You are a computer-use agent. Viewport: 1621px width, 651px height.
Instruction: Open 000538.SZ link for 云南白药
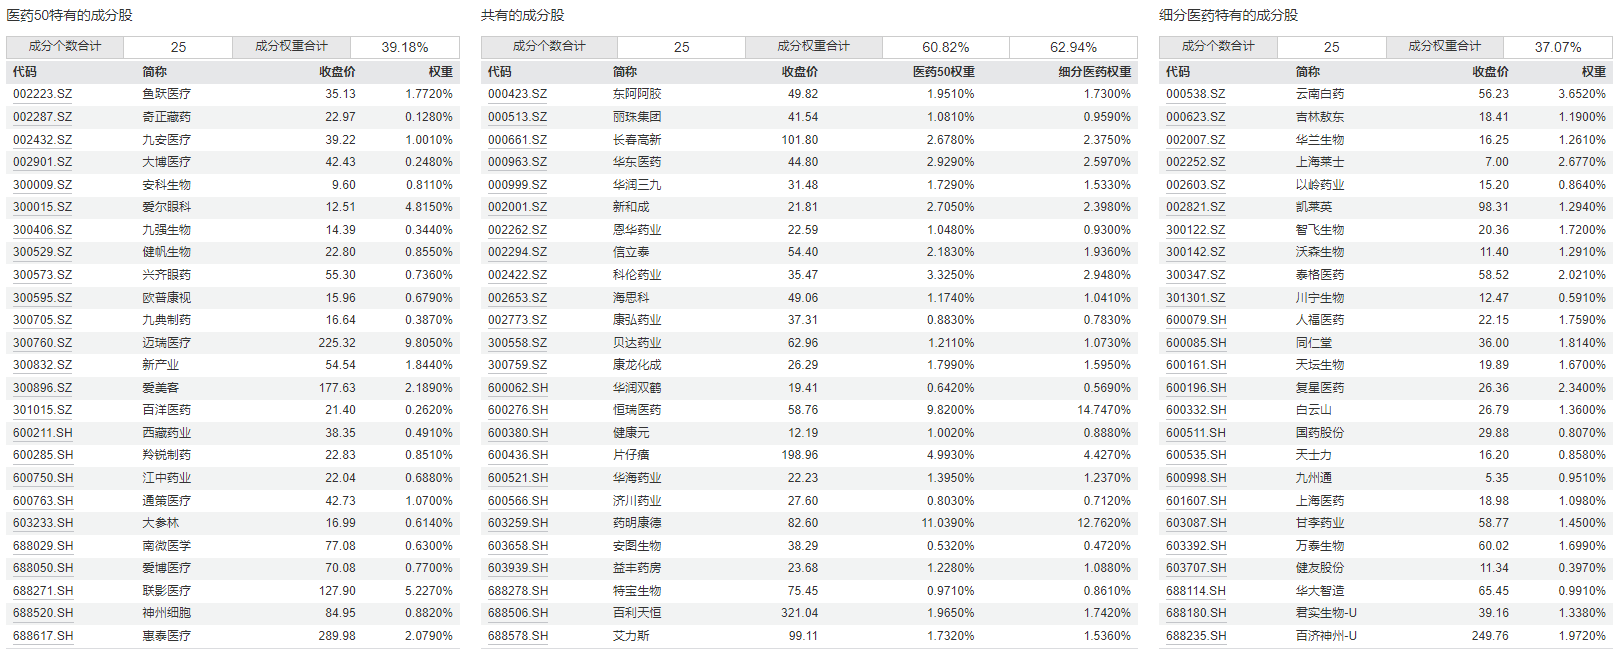1195,94
